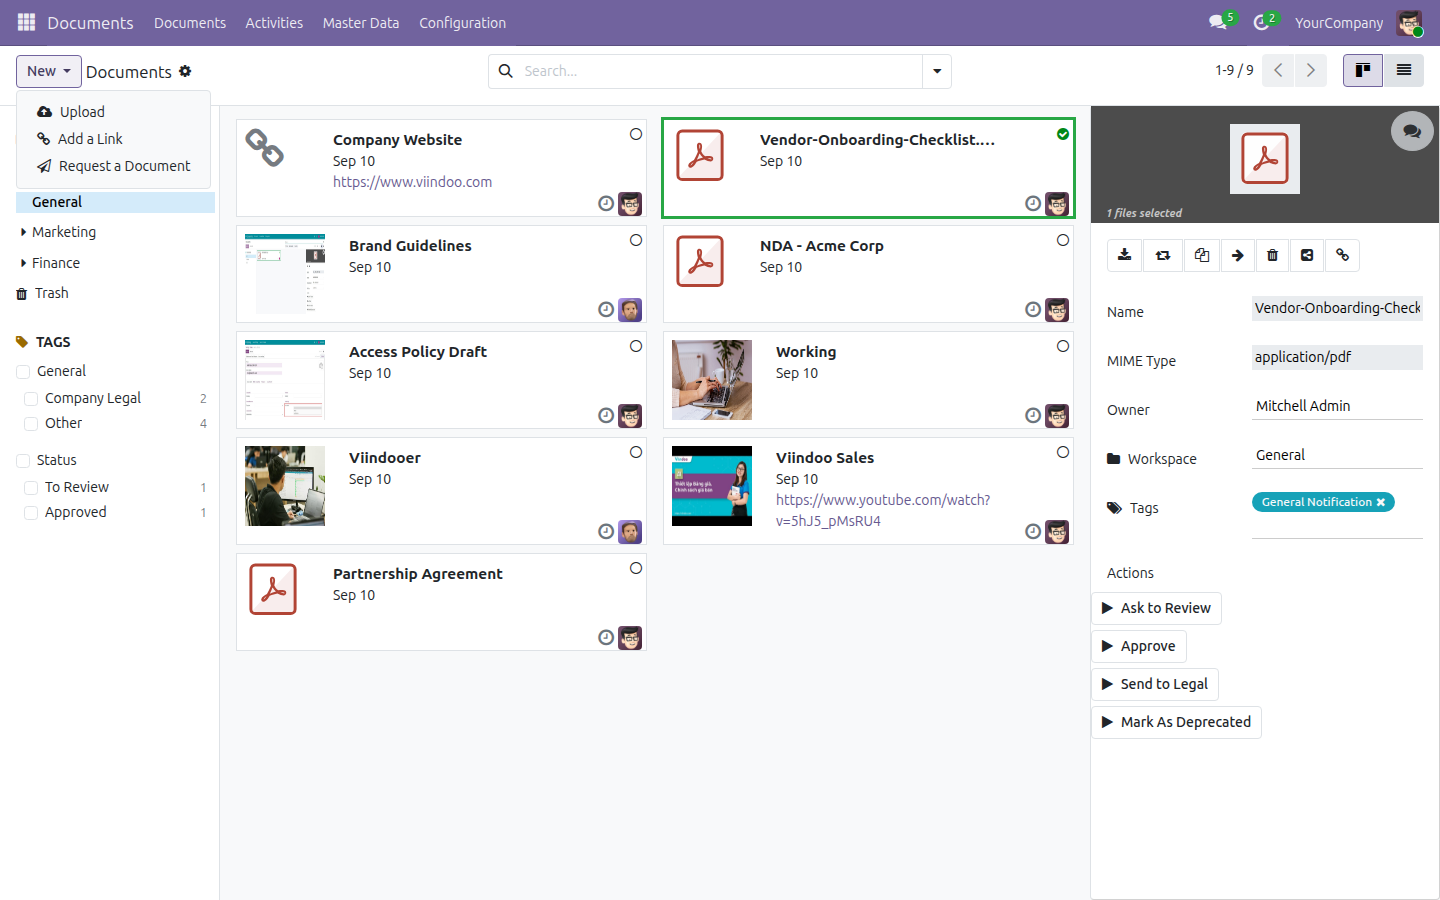Click the share icon for the selected document
The height and width of the screenshot is (900, 1440).
pos(1307,255)
